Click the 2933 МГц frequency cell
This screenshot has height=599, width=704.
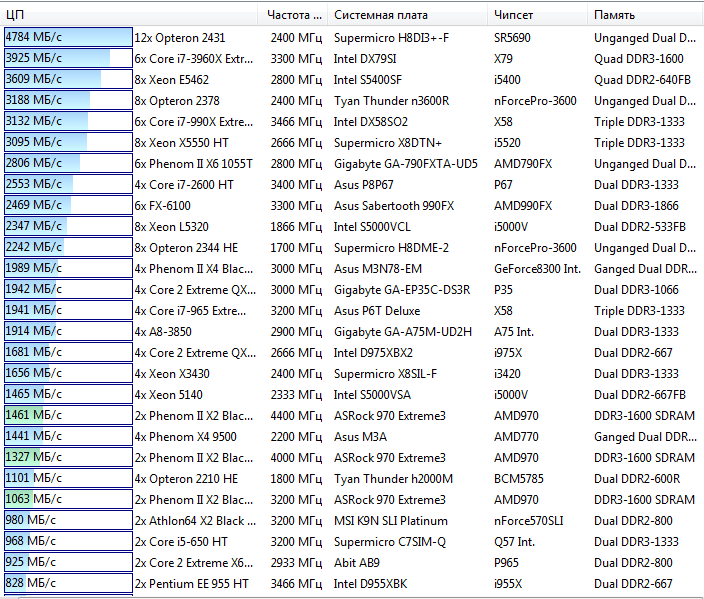point(296,563)
